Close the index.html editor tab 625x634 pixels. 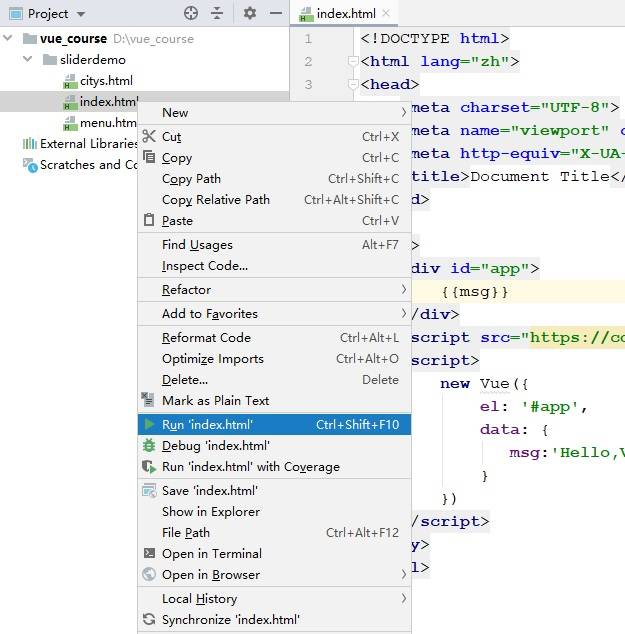tap(385, 13)
